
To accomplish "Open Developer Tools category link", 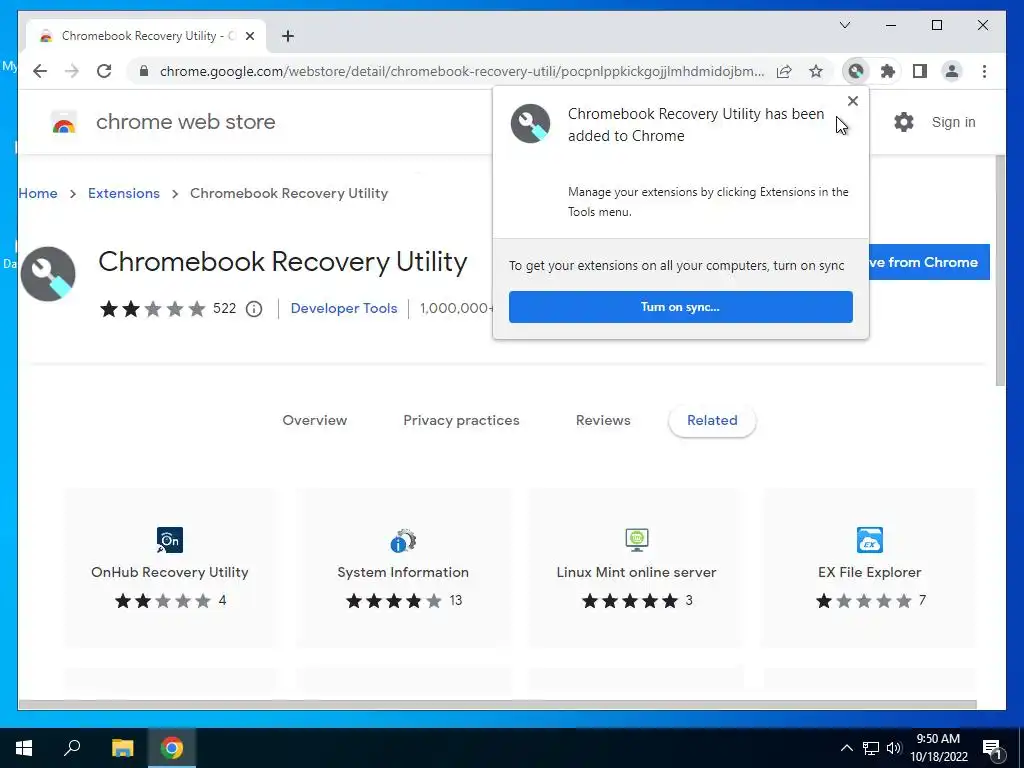I will click(344, 308).
